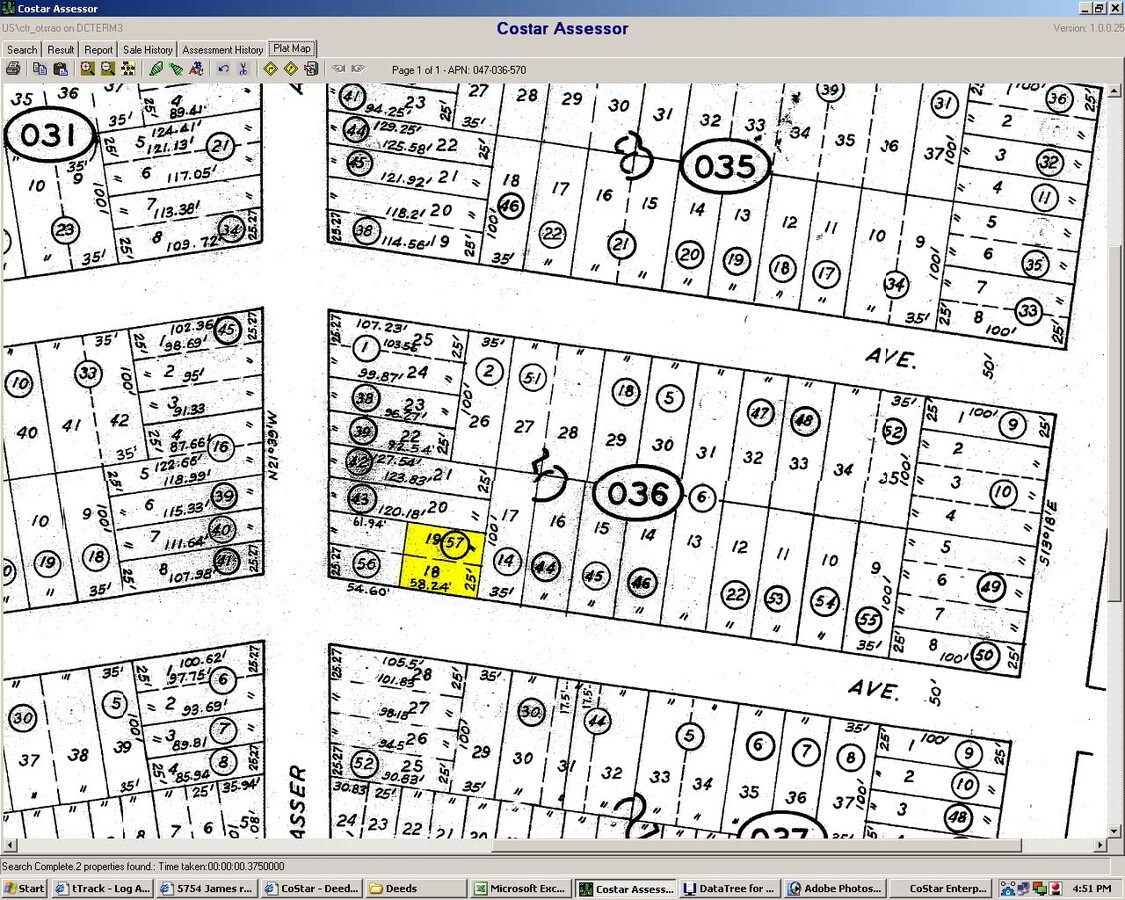Zoom in with the magnifier plus icon
Viewport: 1125px width, 900px height.
[88, 69]
